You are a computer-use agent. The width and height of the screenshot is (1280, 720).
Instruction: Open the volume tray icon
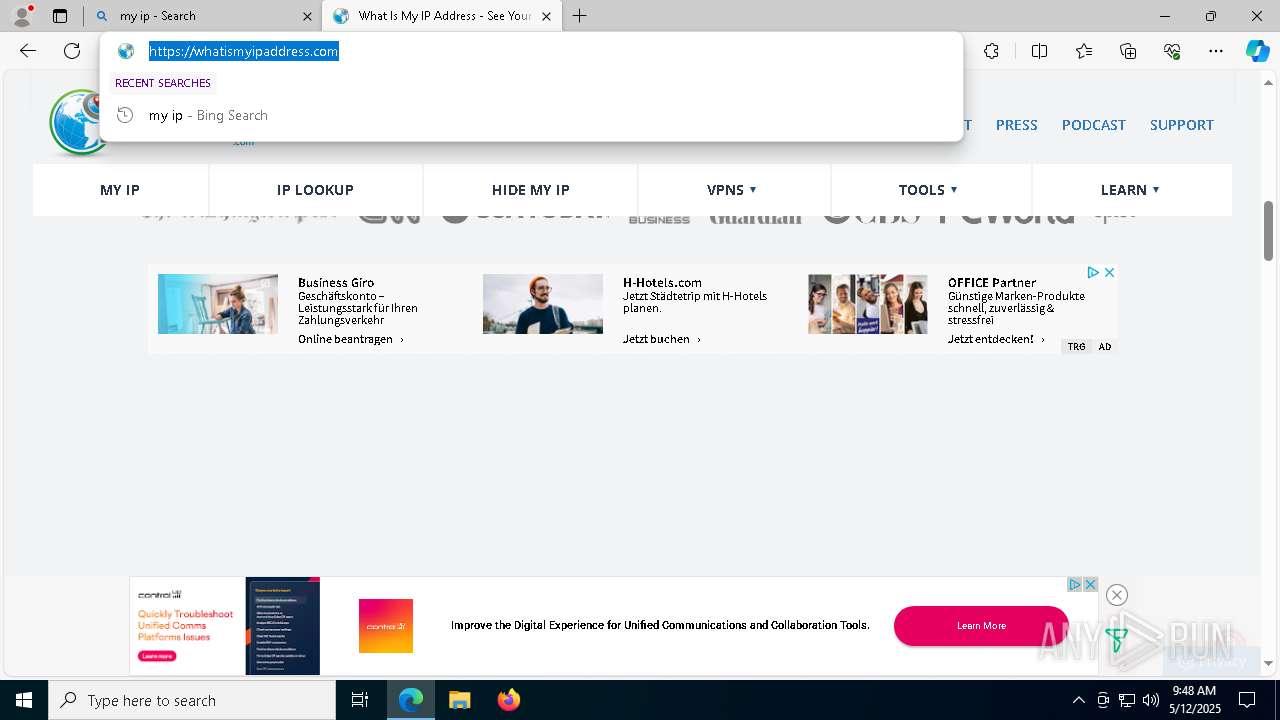pos(1151,700)
